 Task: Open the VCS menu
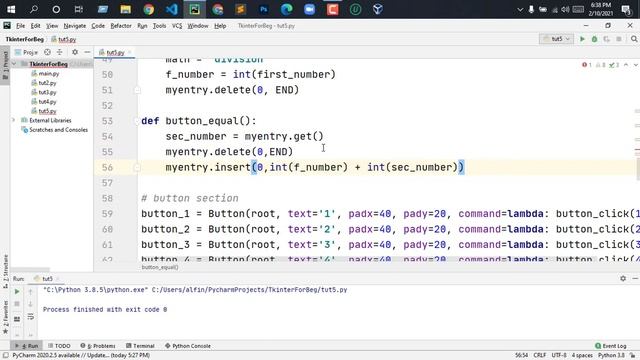pos(177,26)
